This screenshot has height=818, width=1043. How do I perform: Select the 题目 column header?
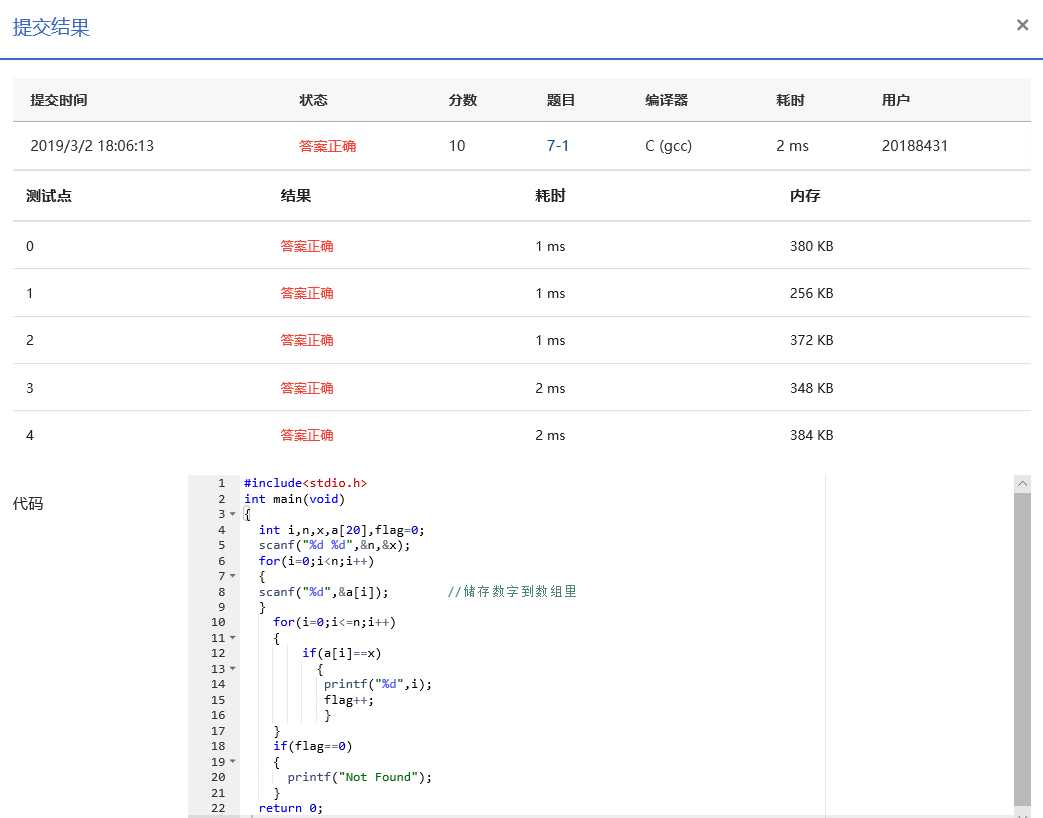561,100
